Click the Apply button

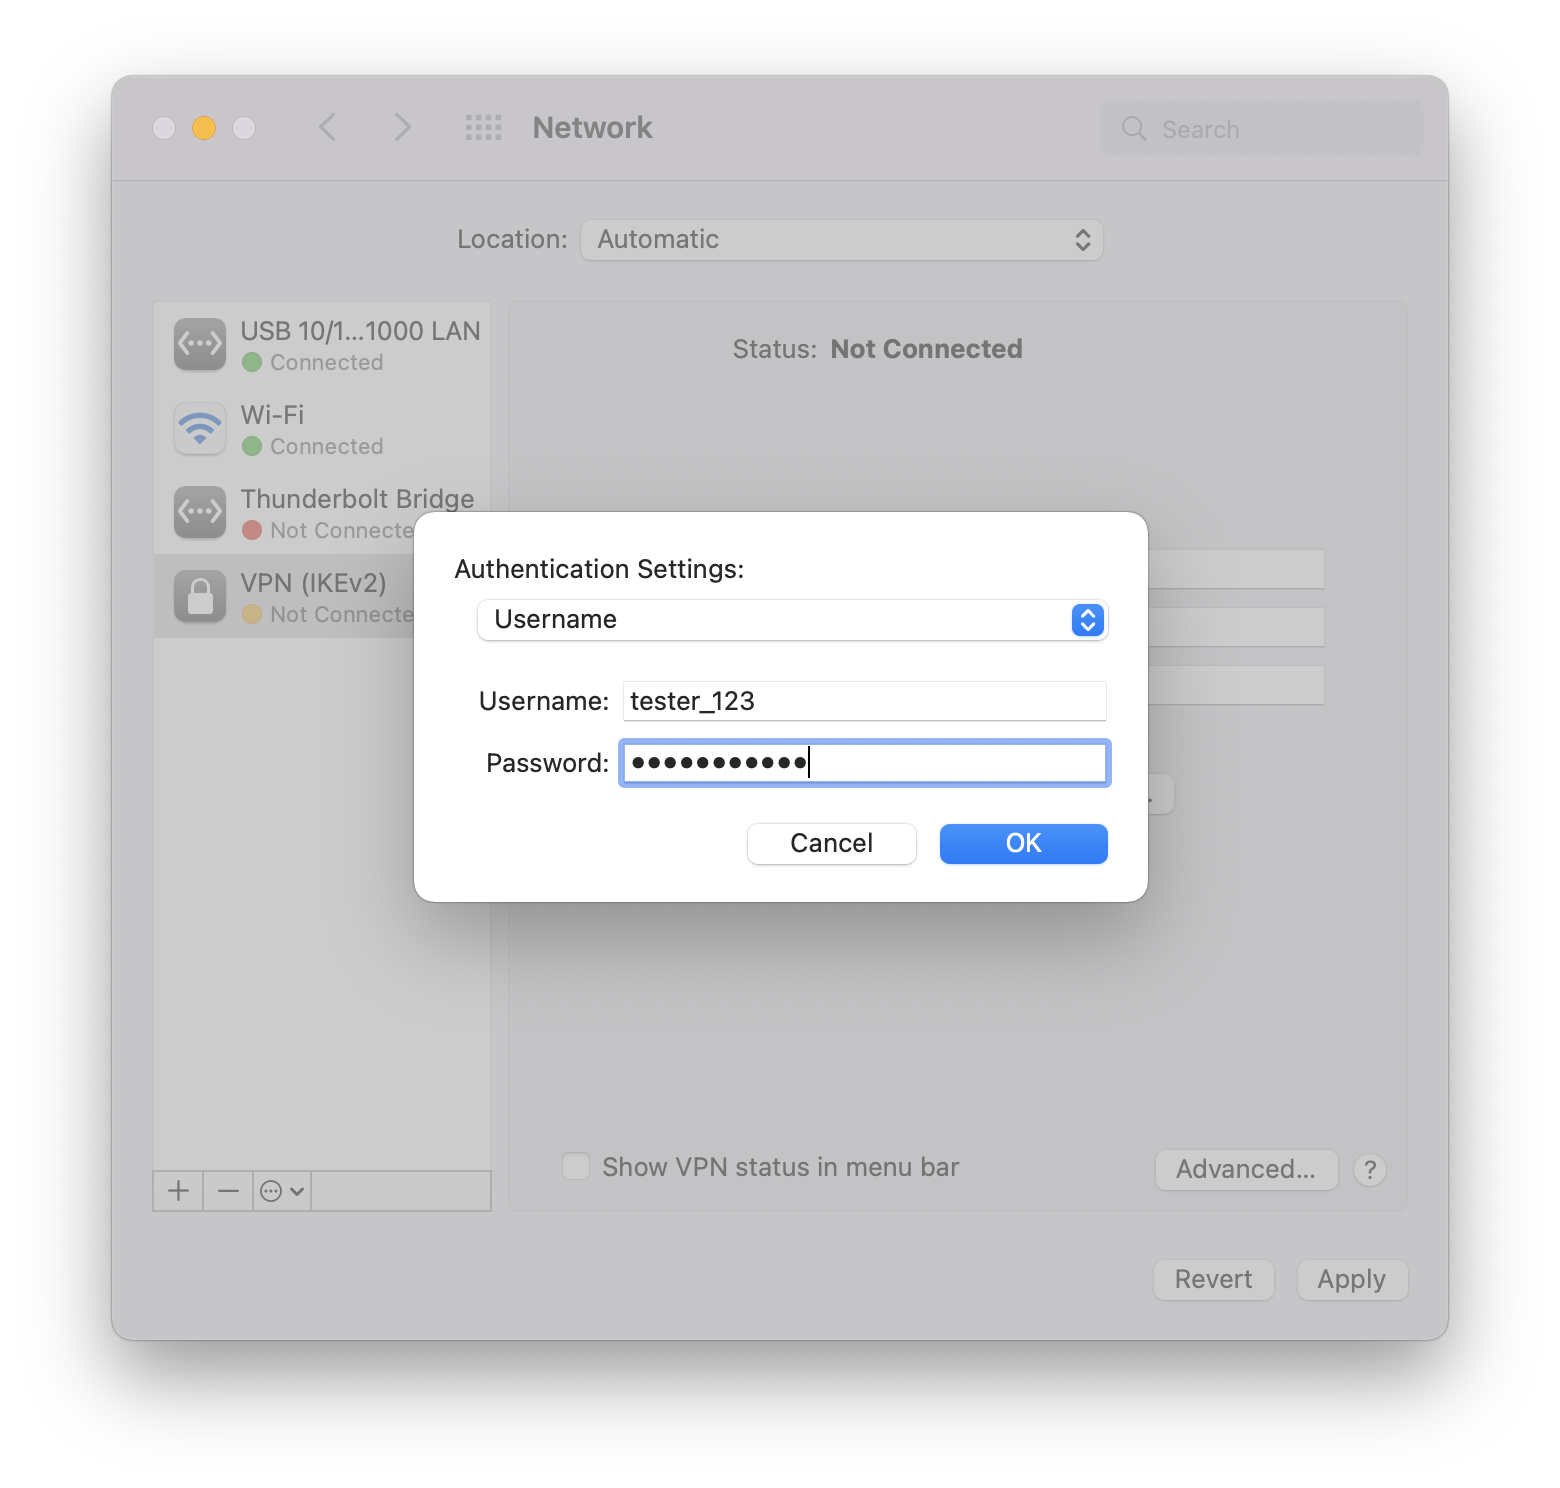[x=1352, y=1279]
